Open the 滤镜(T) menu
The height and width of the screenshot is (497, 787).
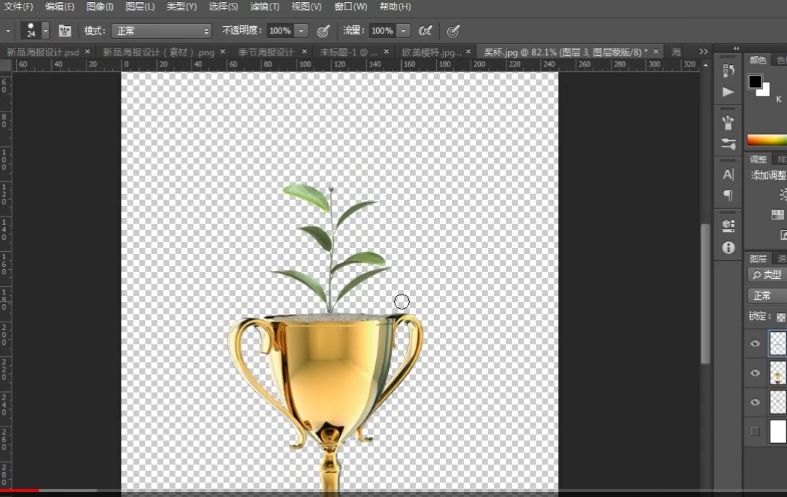[x=265, y=7]
